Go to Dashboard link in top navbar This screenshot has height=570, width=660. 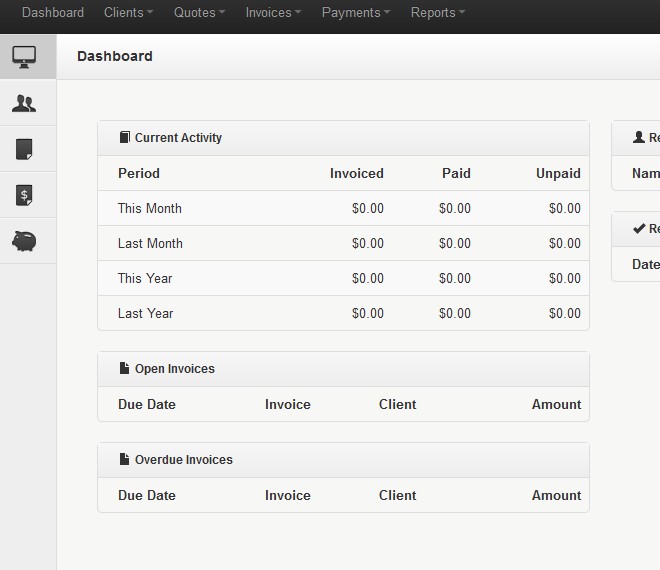click(53, 13)
